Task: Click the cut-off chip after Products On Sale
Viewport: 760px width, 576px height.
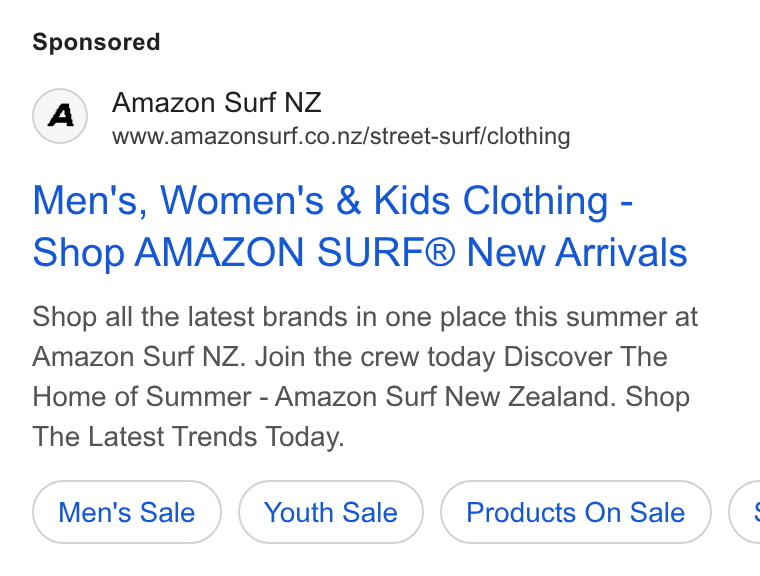Action: [x=745, y=512]
